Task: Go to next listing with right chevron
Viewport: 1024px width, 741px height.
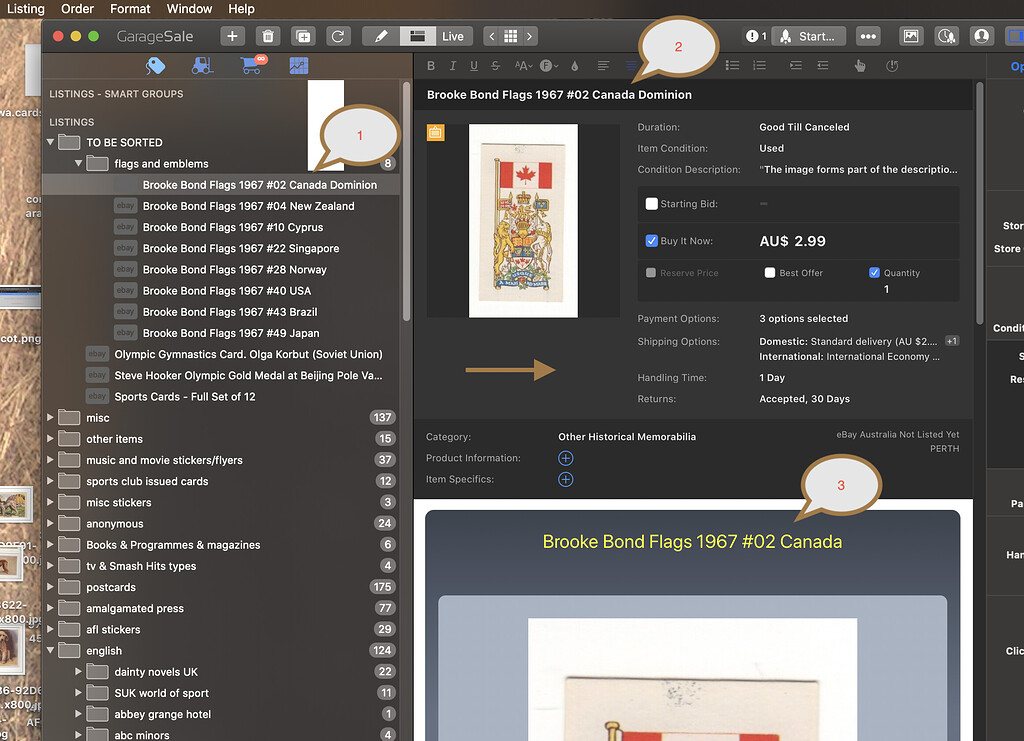Action: pos(530,36)
